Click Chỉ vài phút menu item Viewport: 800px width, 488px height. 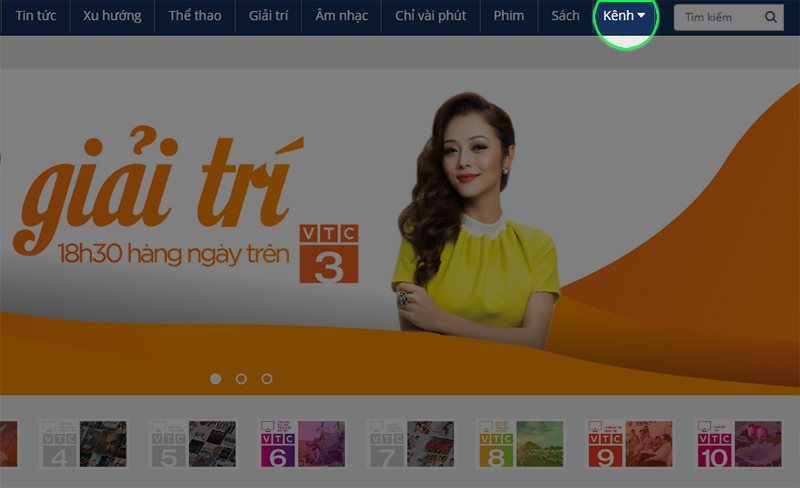click(x=431, y=16)
